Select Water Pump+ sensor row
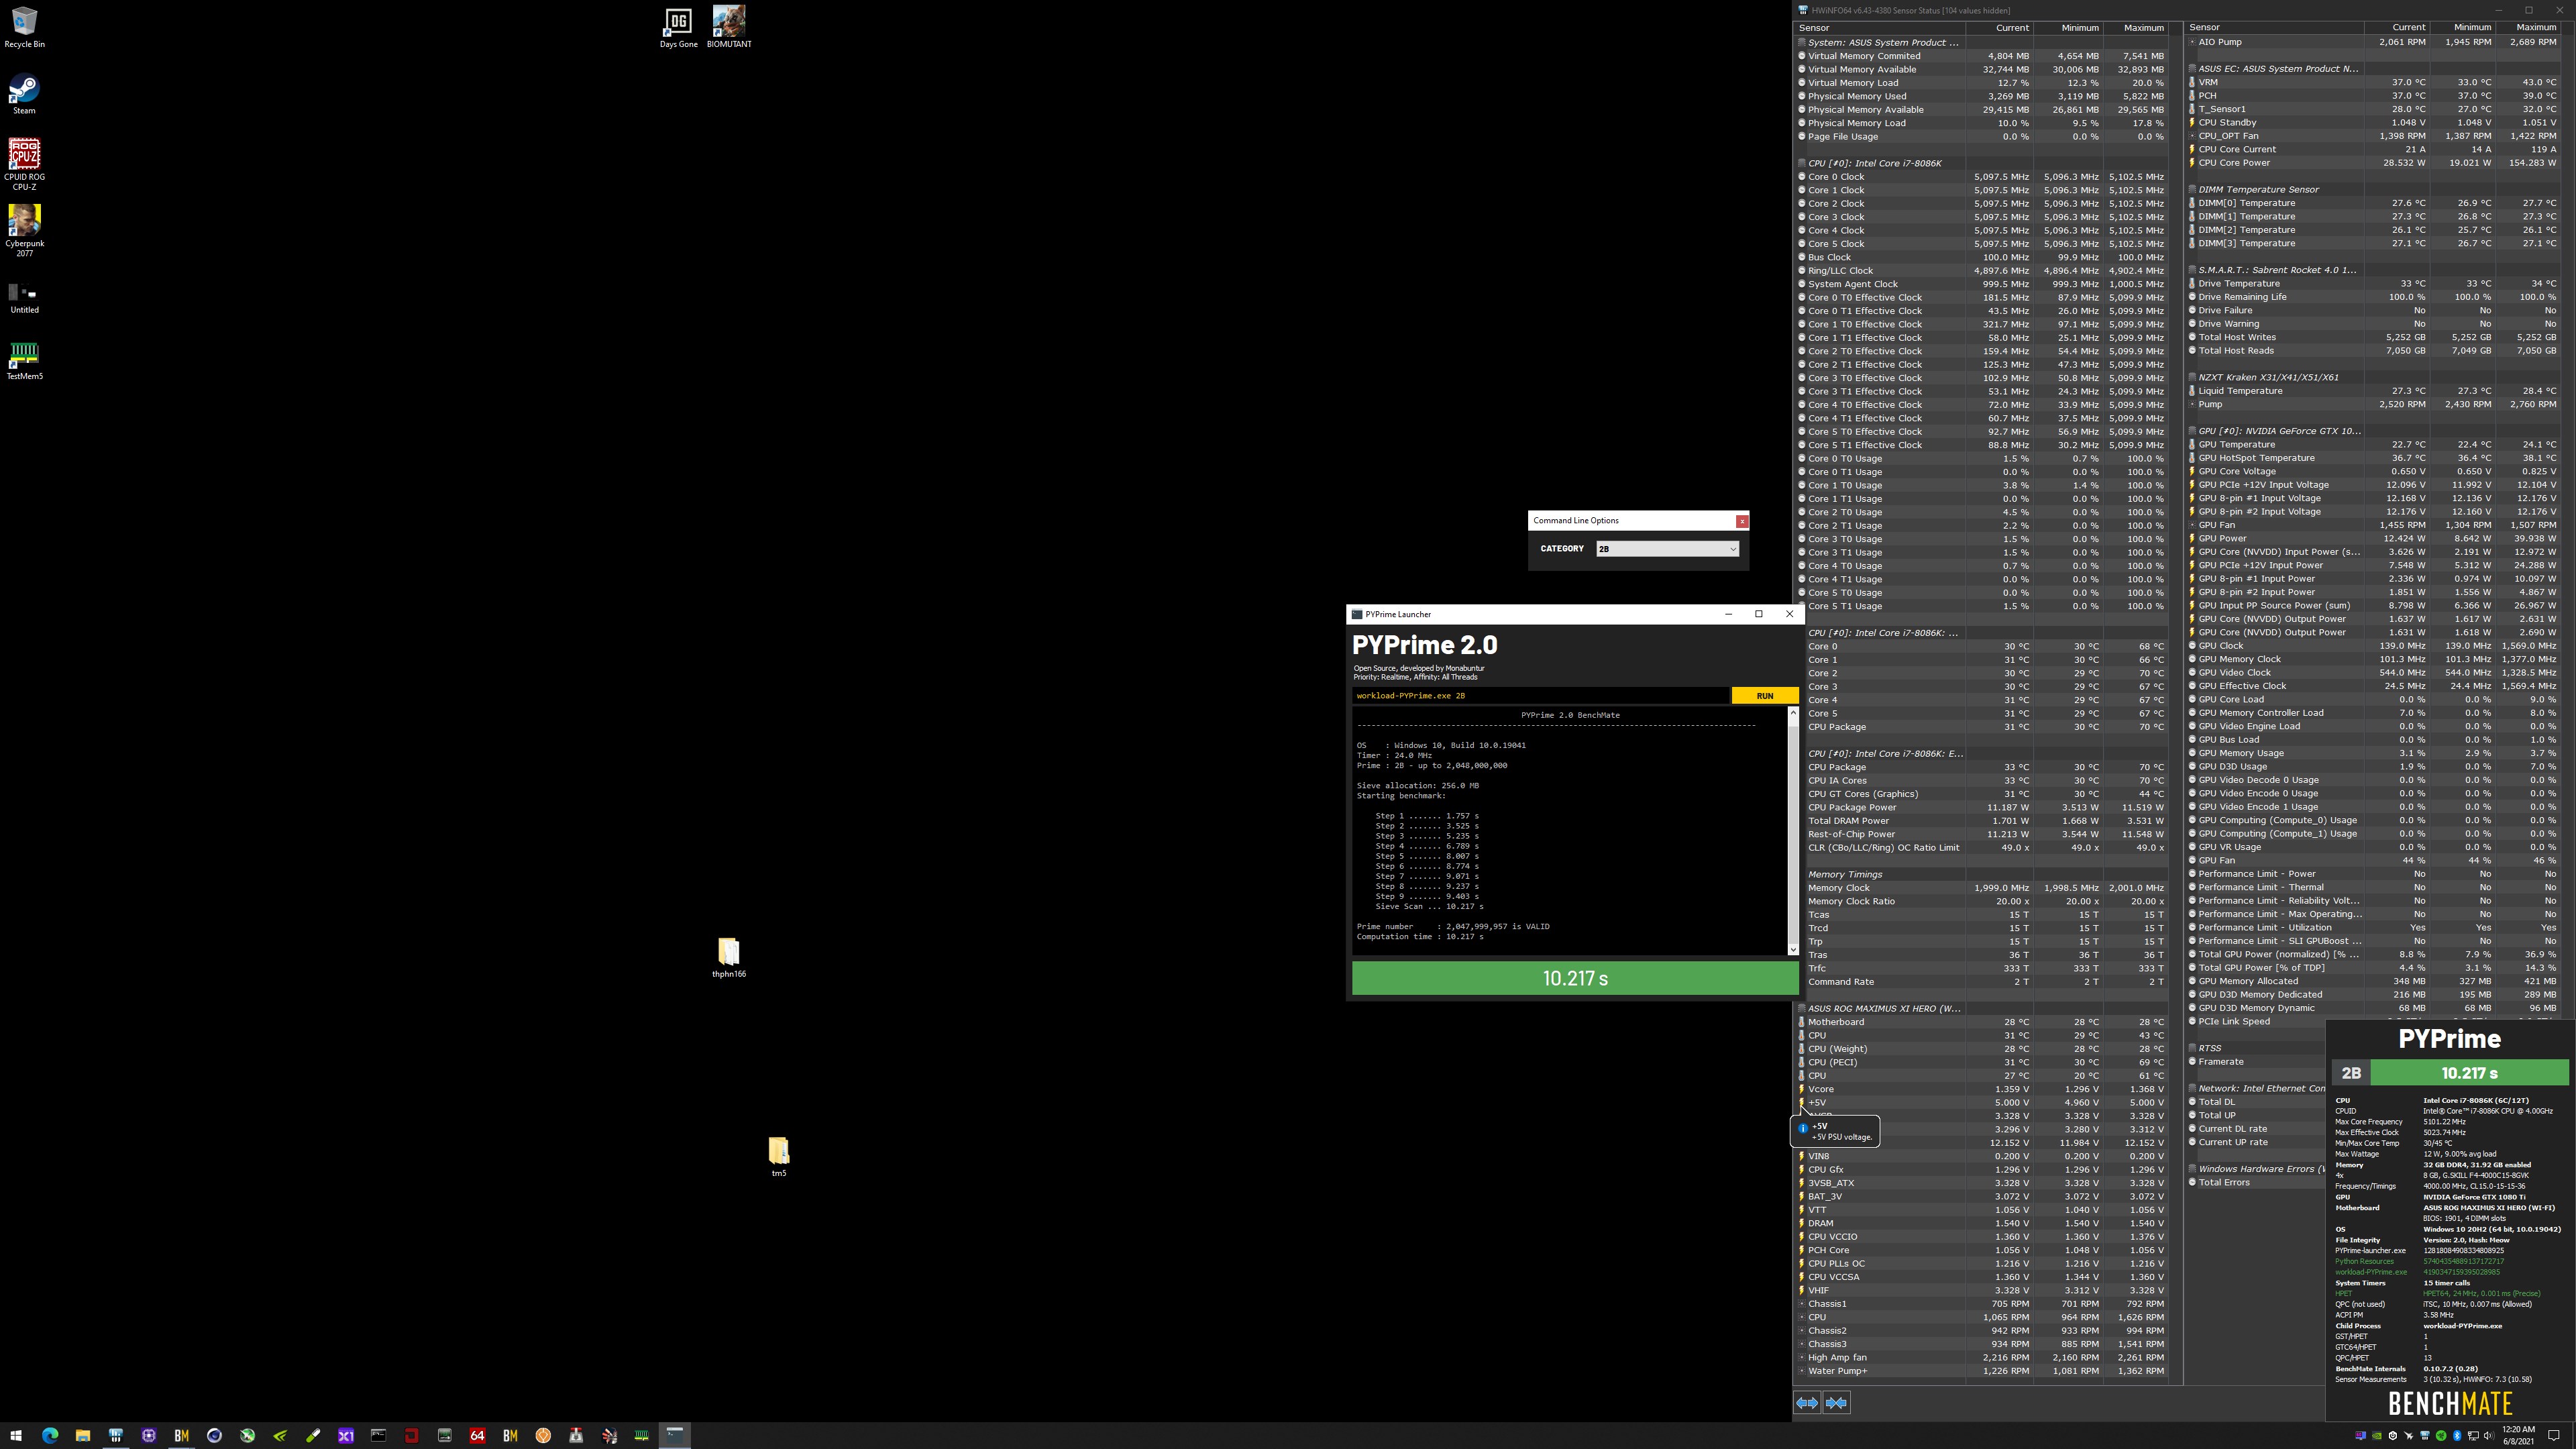 click(x=1981, y=1371)
